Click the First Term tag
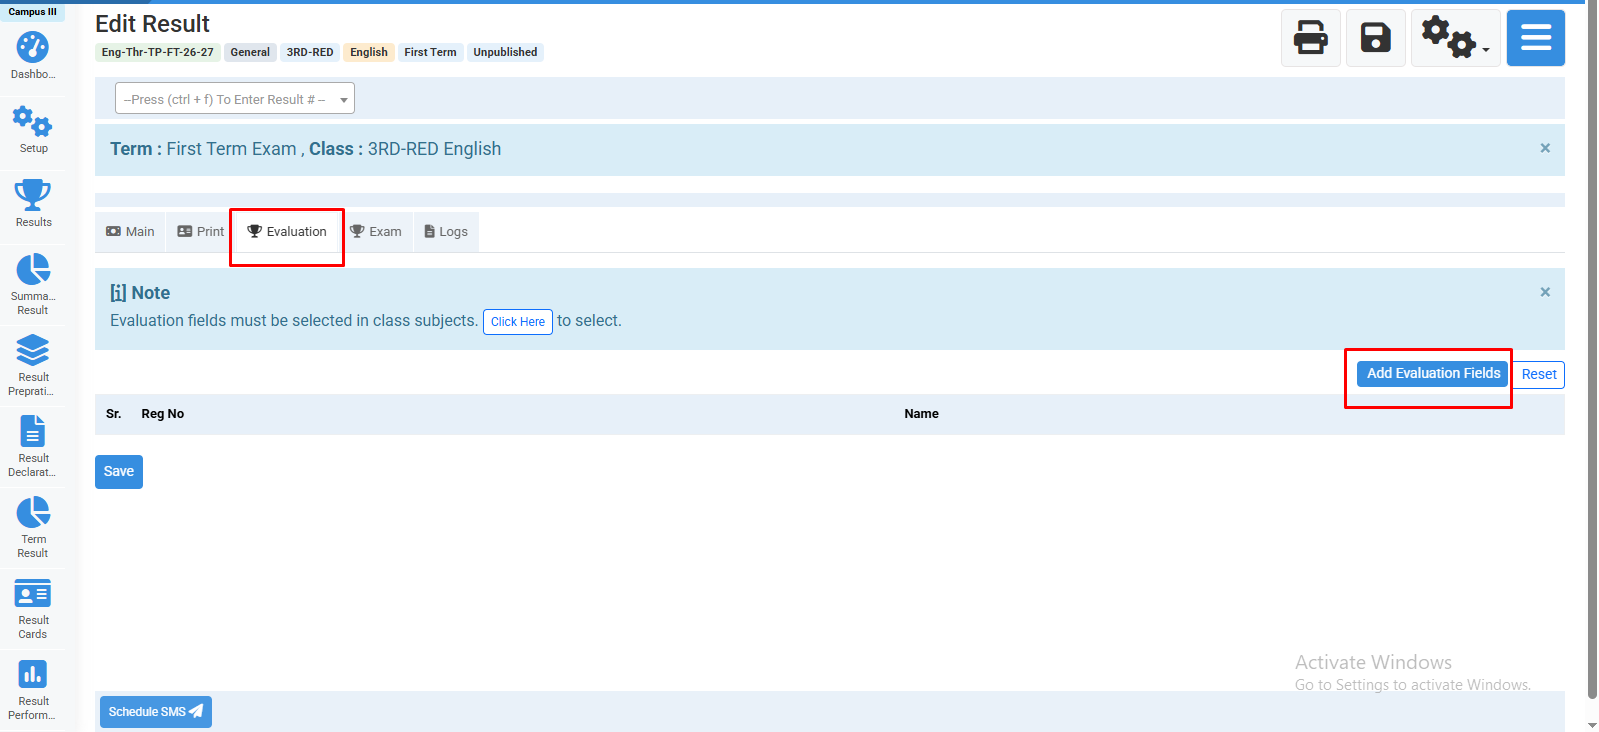 (x=430, y=52)
